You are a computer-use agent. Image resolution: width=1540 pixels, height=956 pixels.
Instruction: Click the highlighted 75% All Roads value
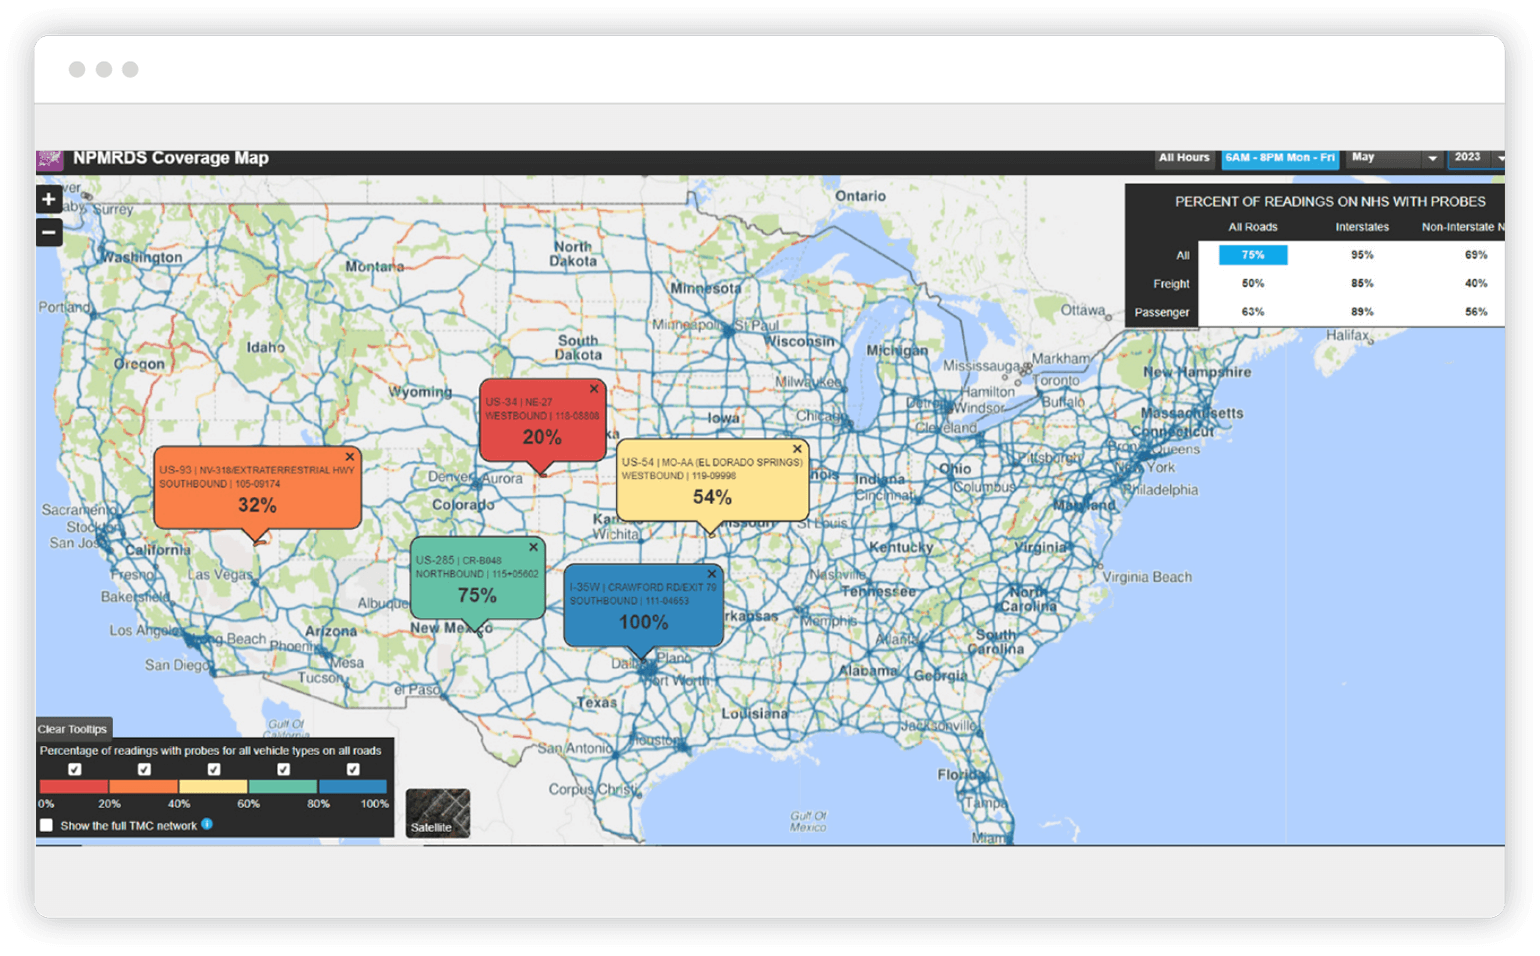click(1253, 255)
